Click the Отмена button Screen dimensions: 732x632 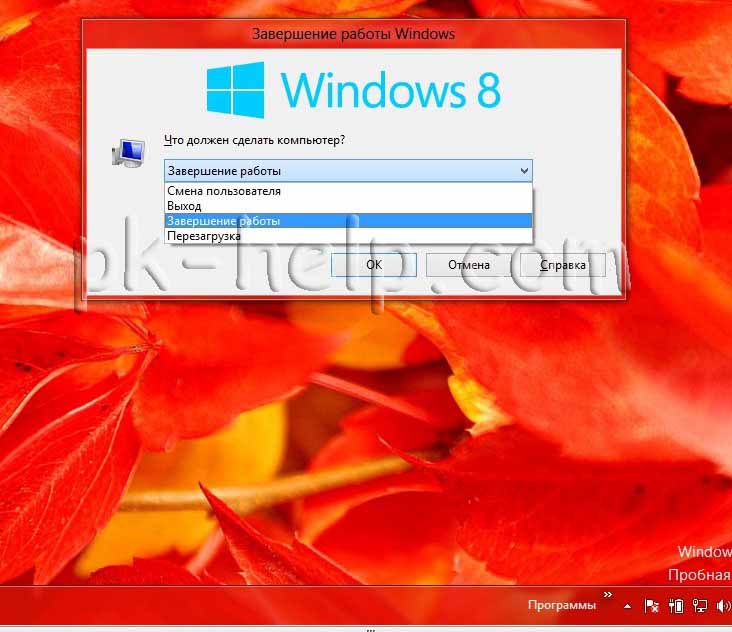click(x=469, y=265)
